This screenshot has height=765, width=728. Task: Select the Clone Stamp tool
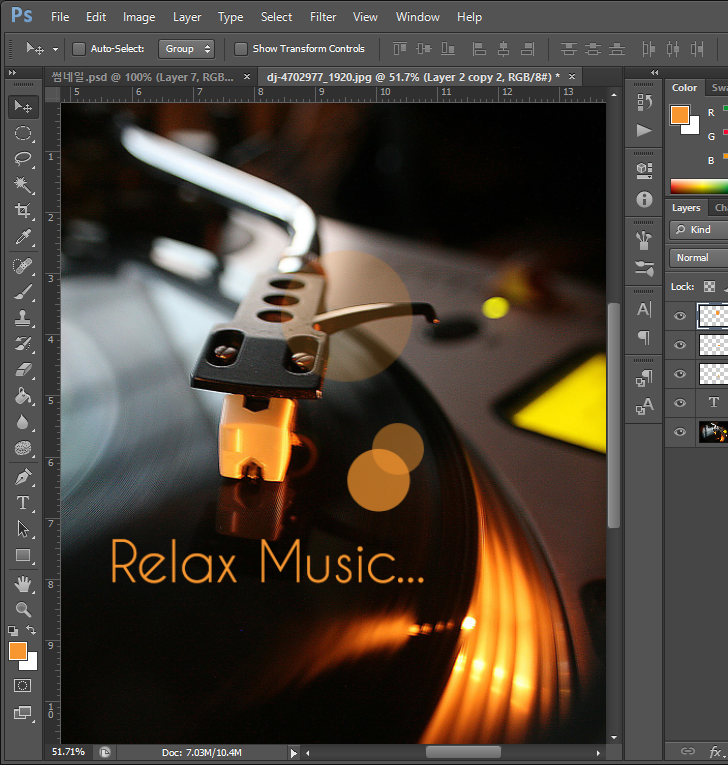click(x=22, y=318)
